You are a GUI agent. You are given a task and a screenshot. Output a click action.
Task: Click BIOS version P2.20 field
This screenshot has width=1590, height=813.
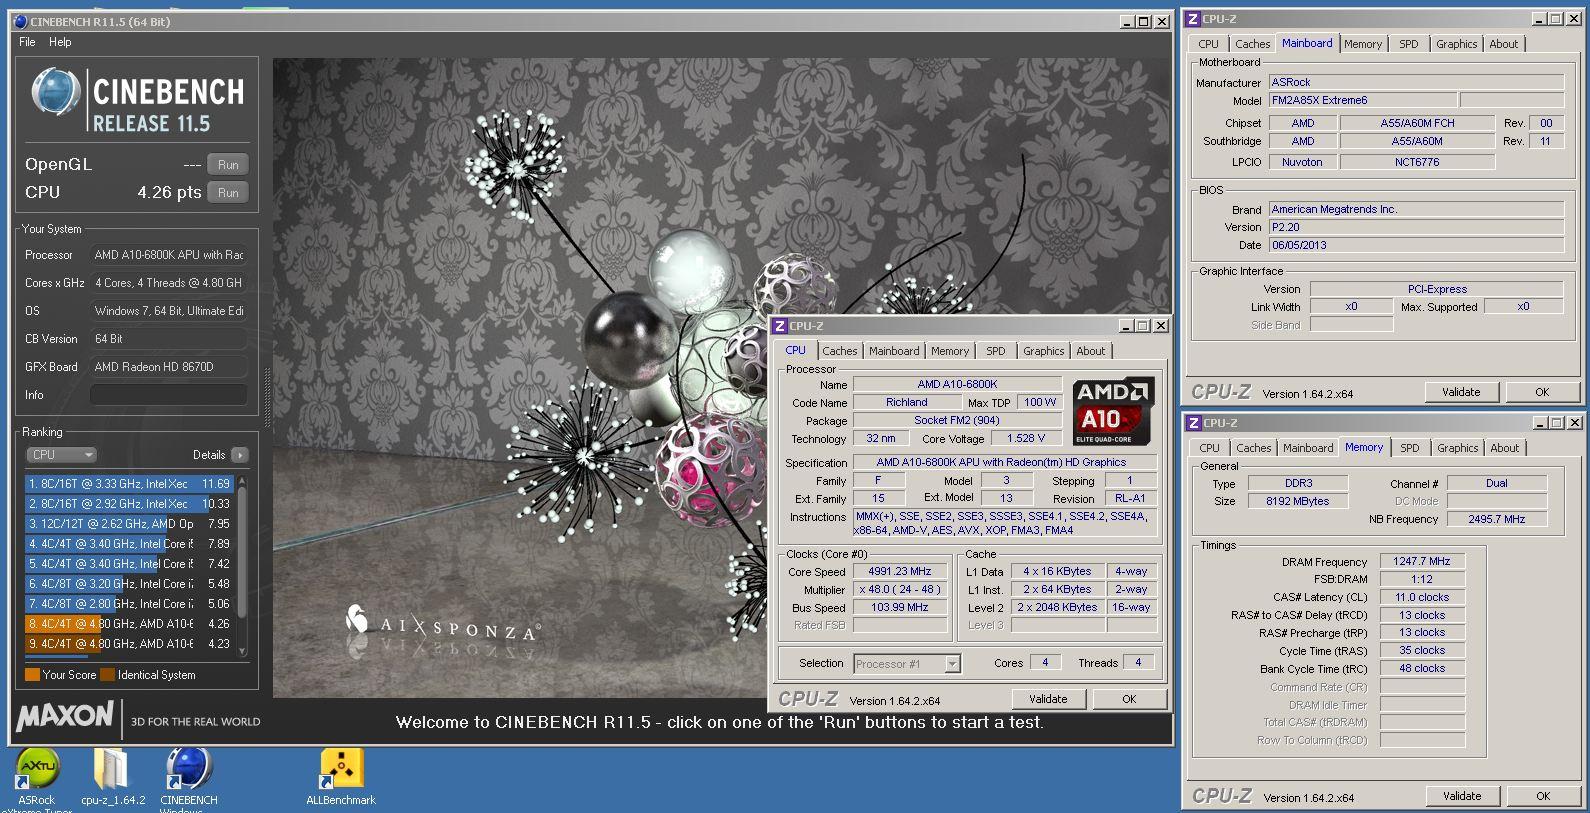(1416, 227)
